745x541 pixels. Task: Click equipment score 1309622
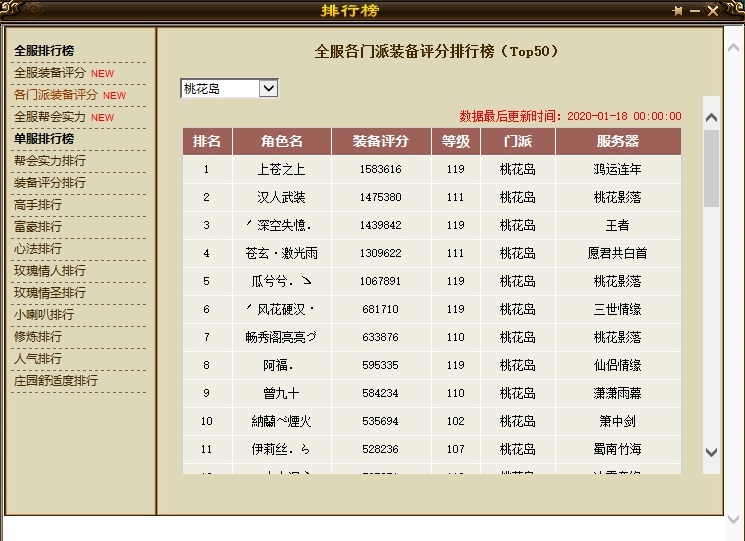(381, 253)
